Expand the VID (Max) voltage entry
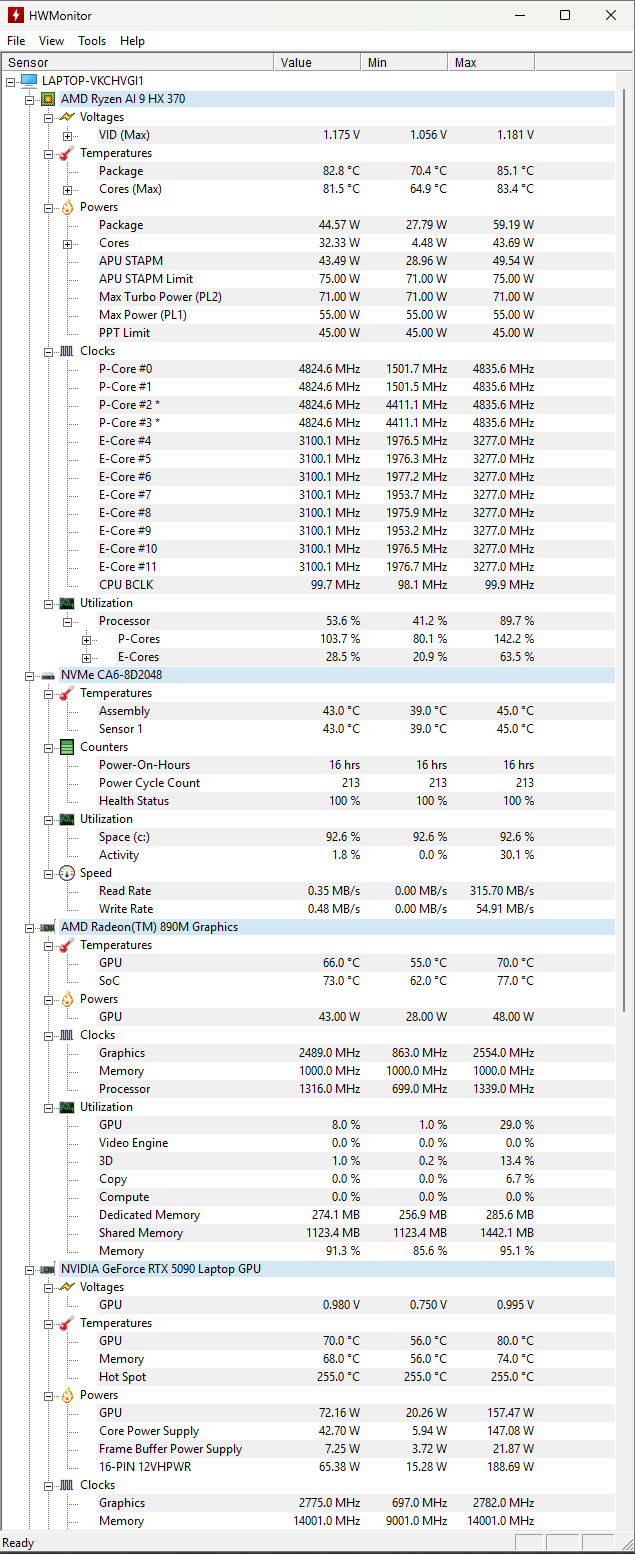The width and height of the screenshot is (635, 1554). 67,135
